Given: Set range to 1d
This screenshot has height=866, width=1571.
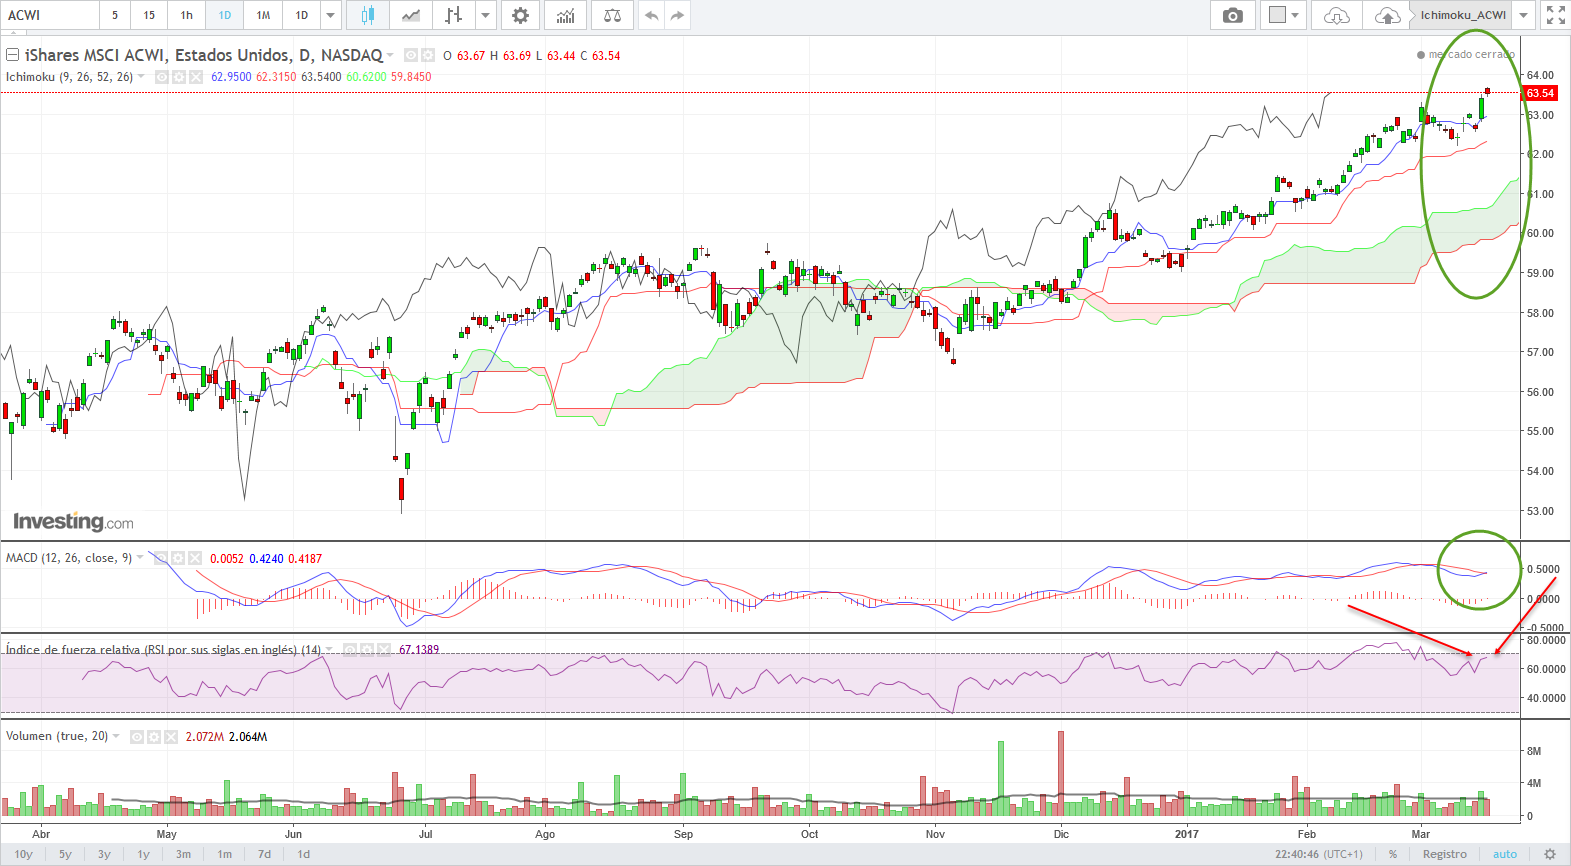Looking at the screenshot, I should 303,854.
